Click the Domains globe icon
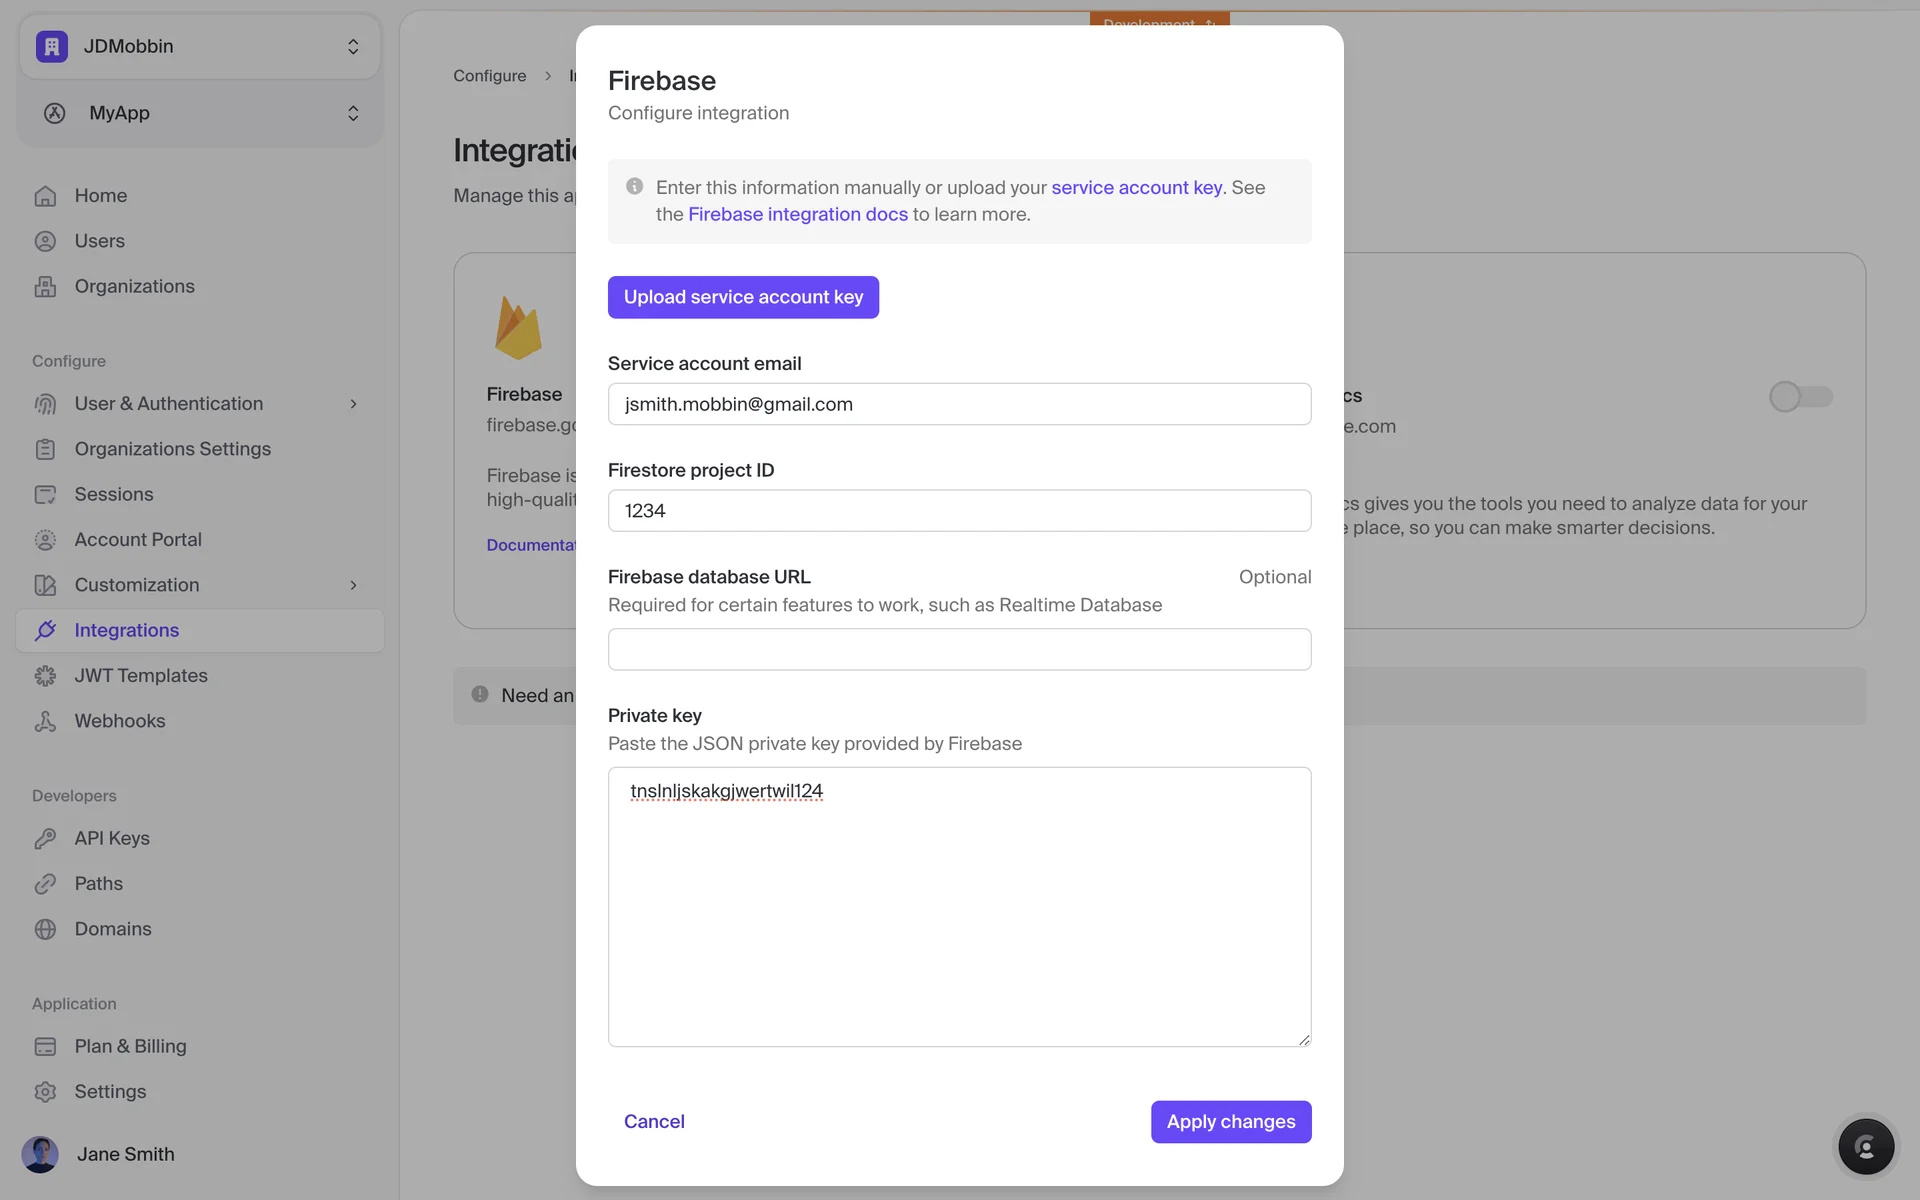This screenshot has width=1920, height=1200. 45,929
